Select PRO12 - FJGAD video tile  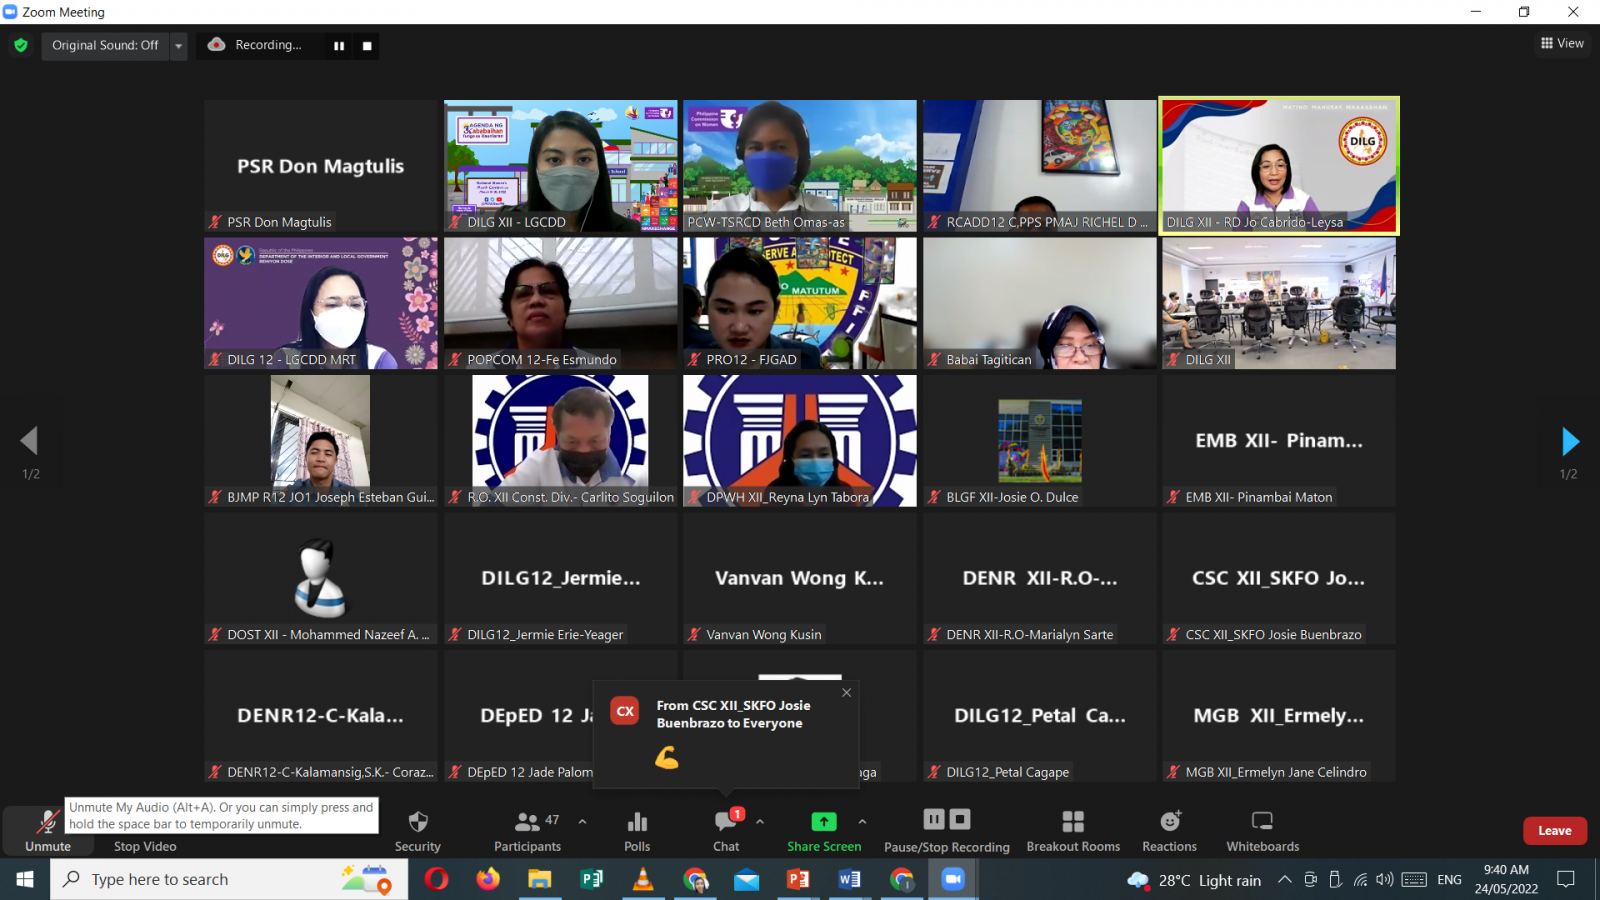click(800, 303)
